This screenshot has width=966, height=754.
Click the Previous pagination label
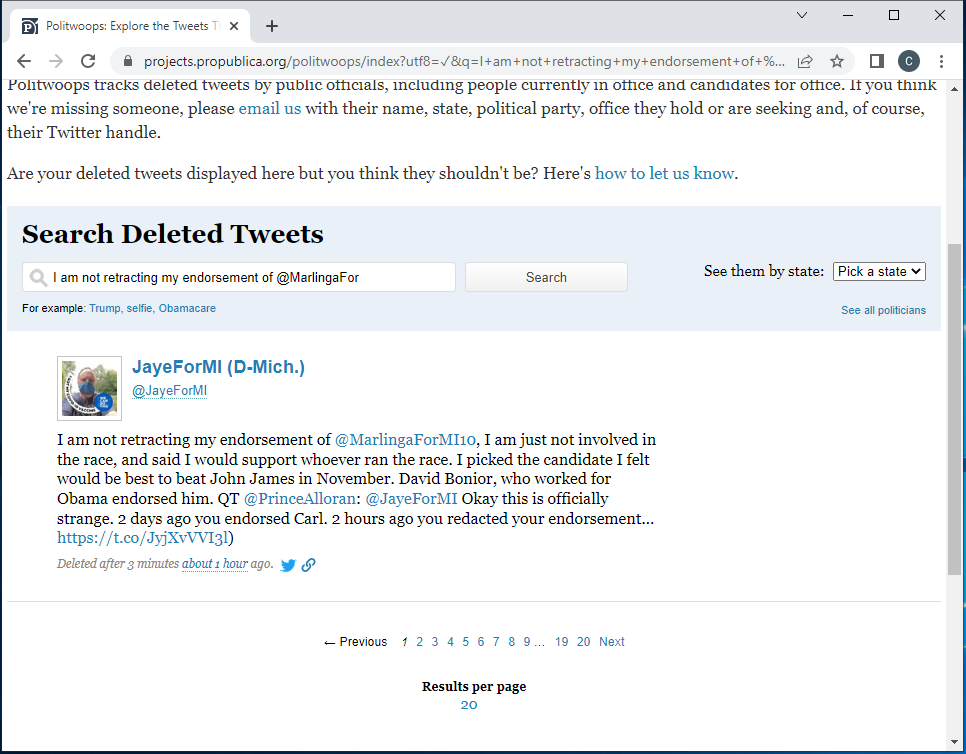(355, 642)
